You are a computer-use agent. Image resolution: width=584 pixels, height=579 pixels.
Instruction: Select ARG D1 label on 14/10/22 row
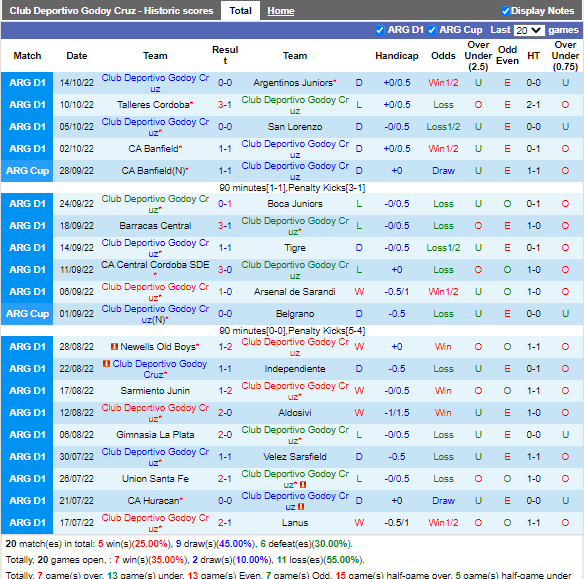click(x=27, y=83)
